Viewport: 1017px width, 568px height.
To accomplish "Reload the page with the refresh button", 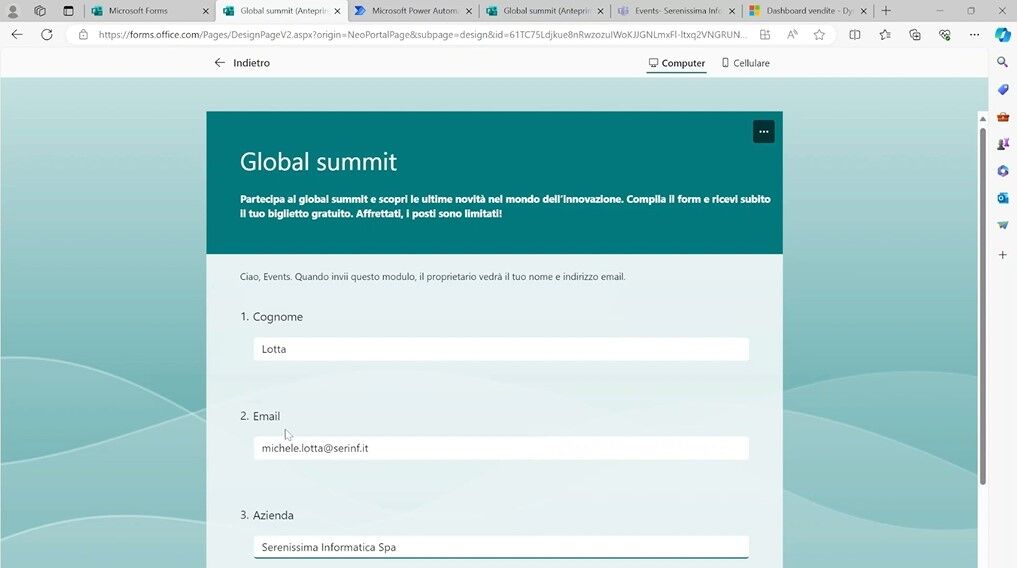I will 46,34.
